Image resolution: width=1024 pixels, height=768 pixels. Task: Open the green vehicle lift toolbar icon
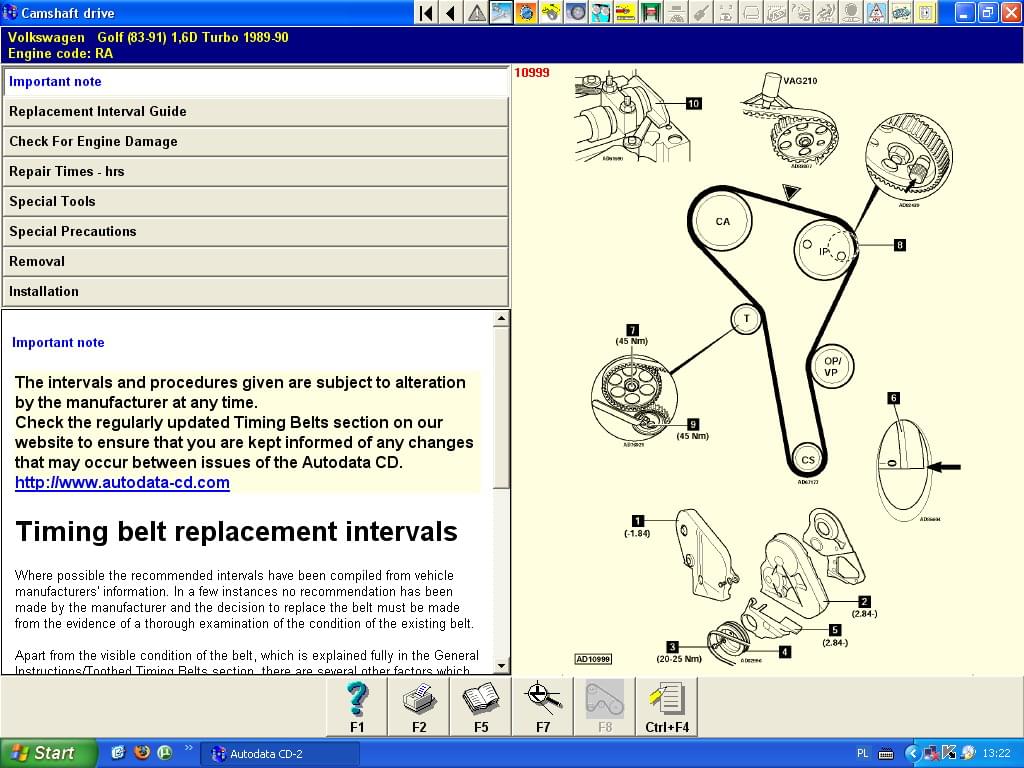click(650, 12)
